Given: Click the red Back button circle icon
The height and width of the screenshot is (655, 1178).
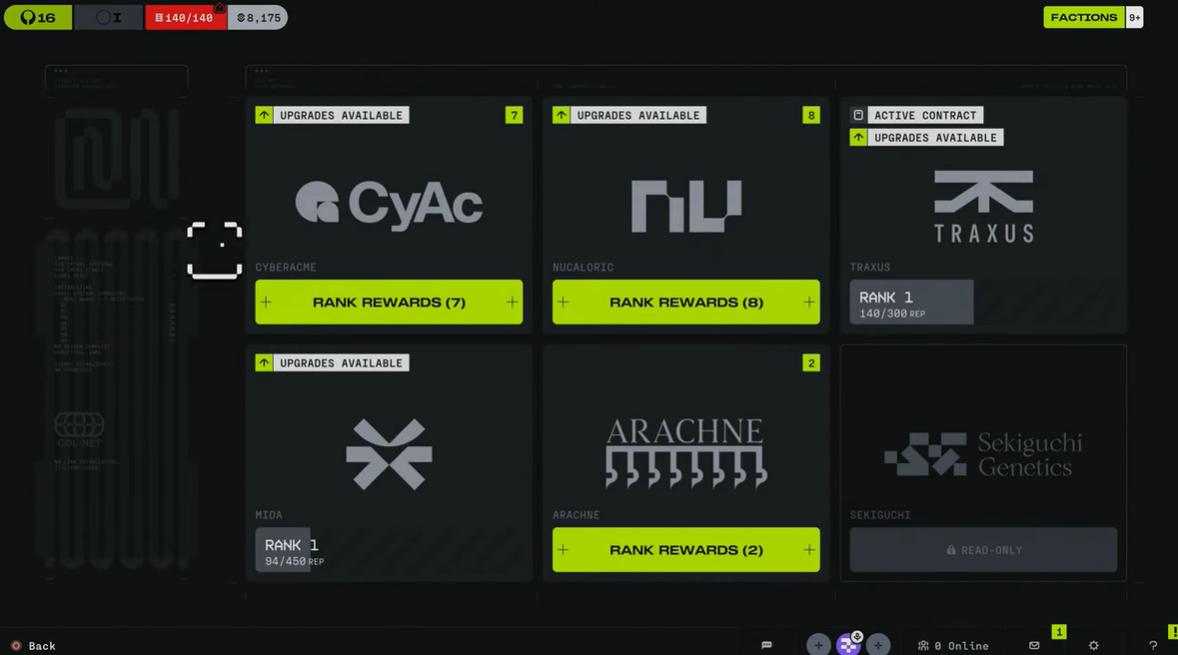Looking at the screenshot, I should tap(16, 645).
